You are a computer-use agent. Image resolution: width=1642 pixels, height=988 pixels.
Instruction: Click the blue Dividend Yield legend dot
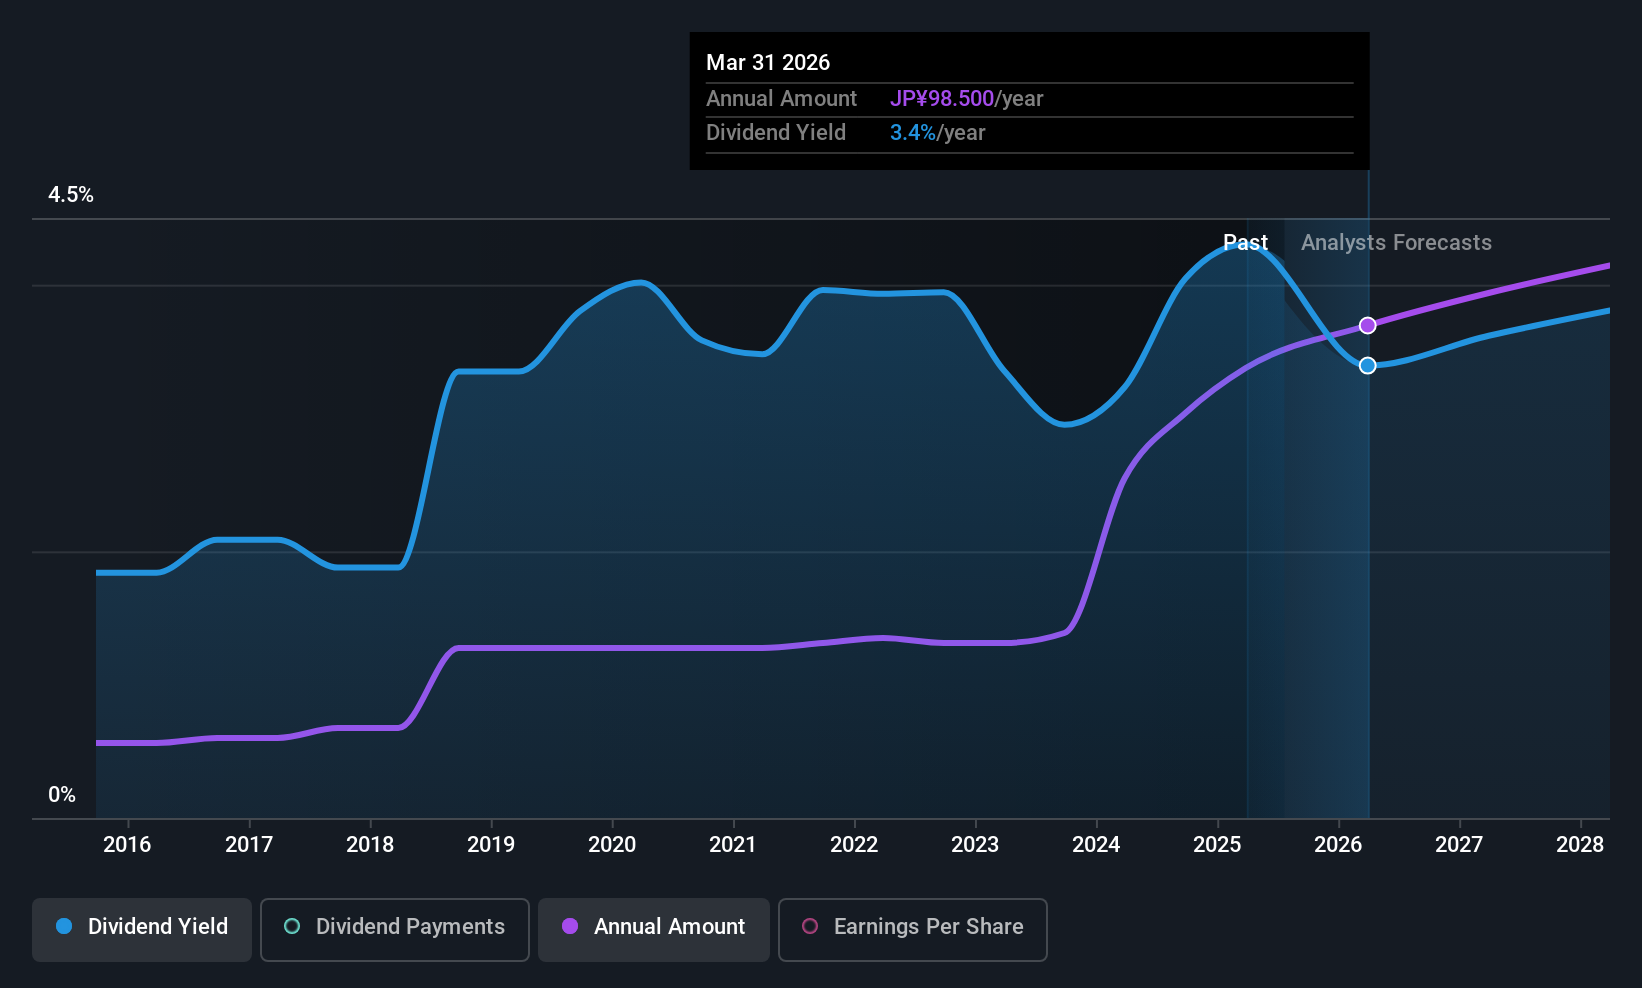coord(64,926)
